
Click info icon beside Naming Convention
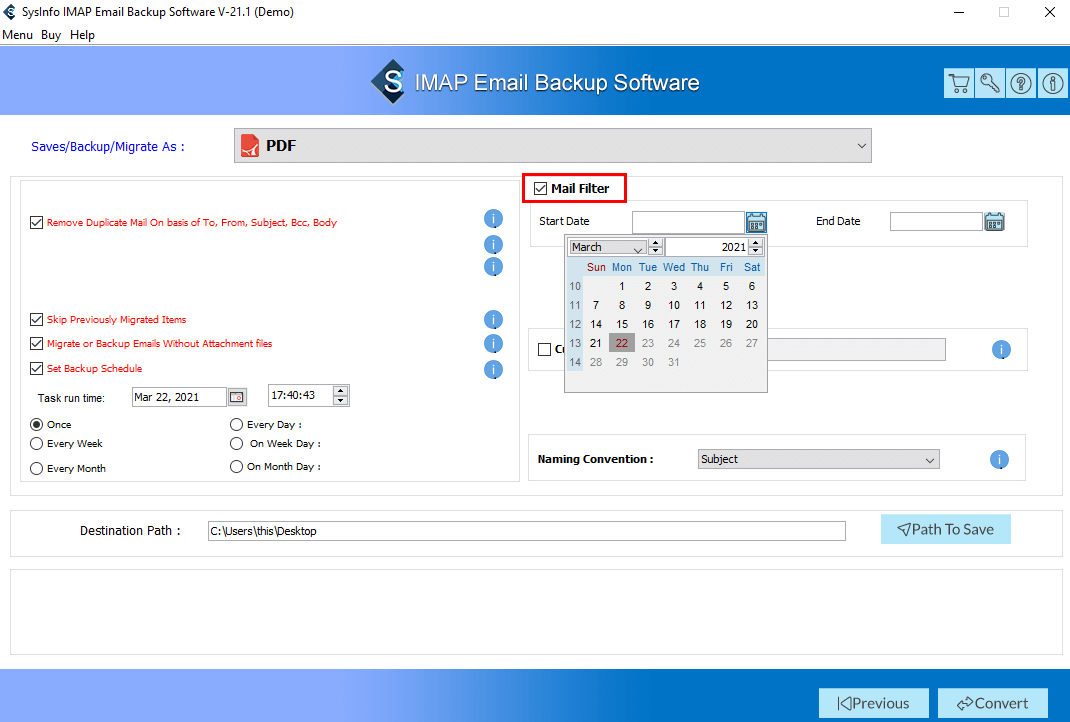[999, 459]
